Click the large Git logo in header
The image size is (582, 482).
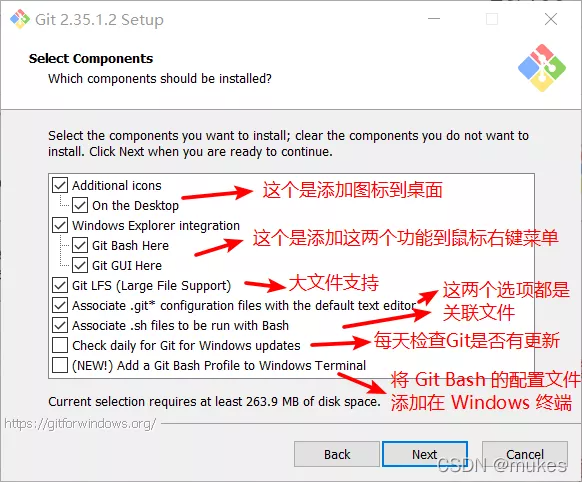tap(542, 68)
